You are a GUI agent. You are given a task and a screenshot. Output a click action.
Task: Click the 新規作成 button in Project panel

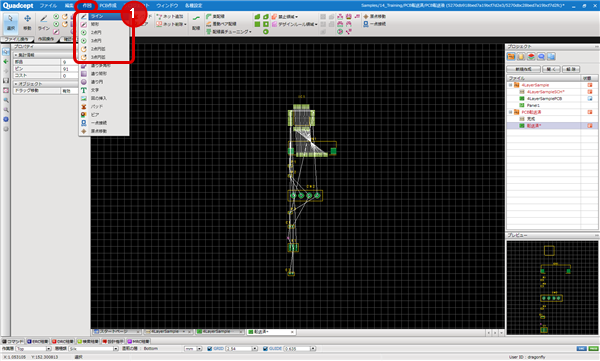[x=523, y=69]
